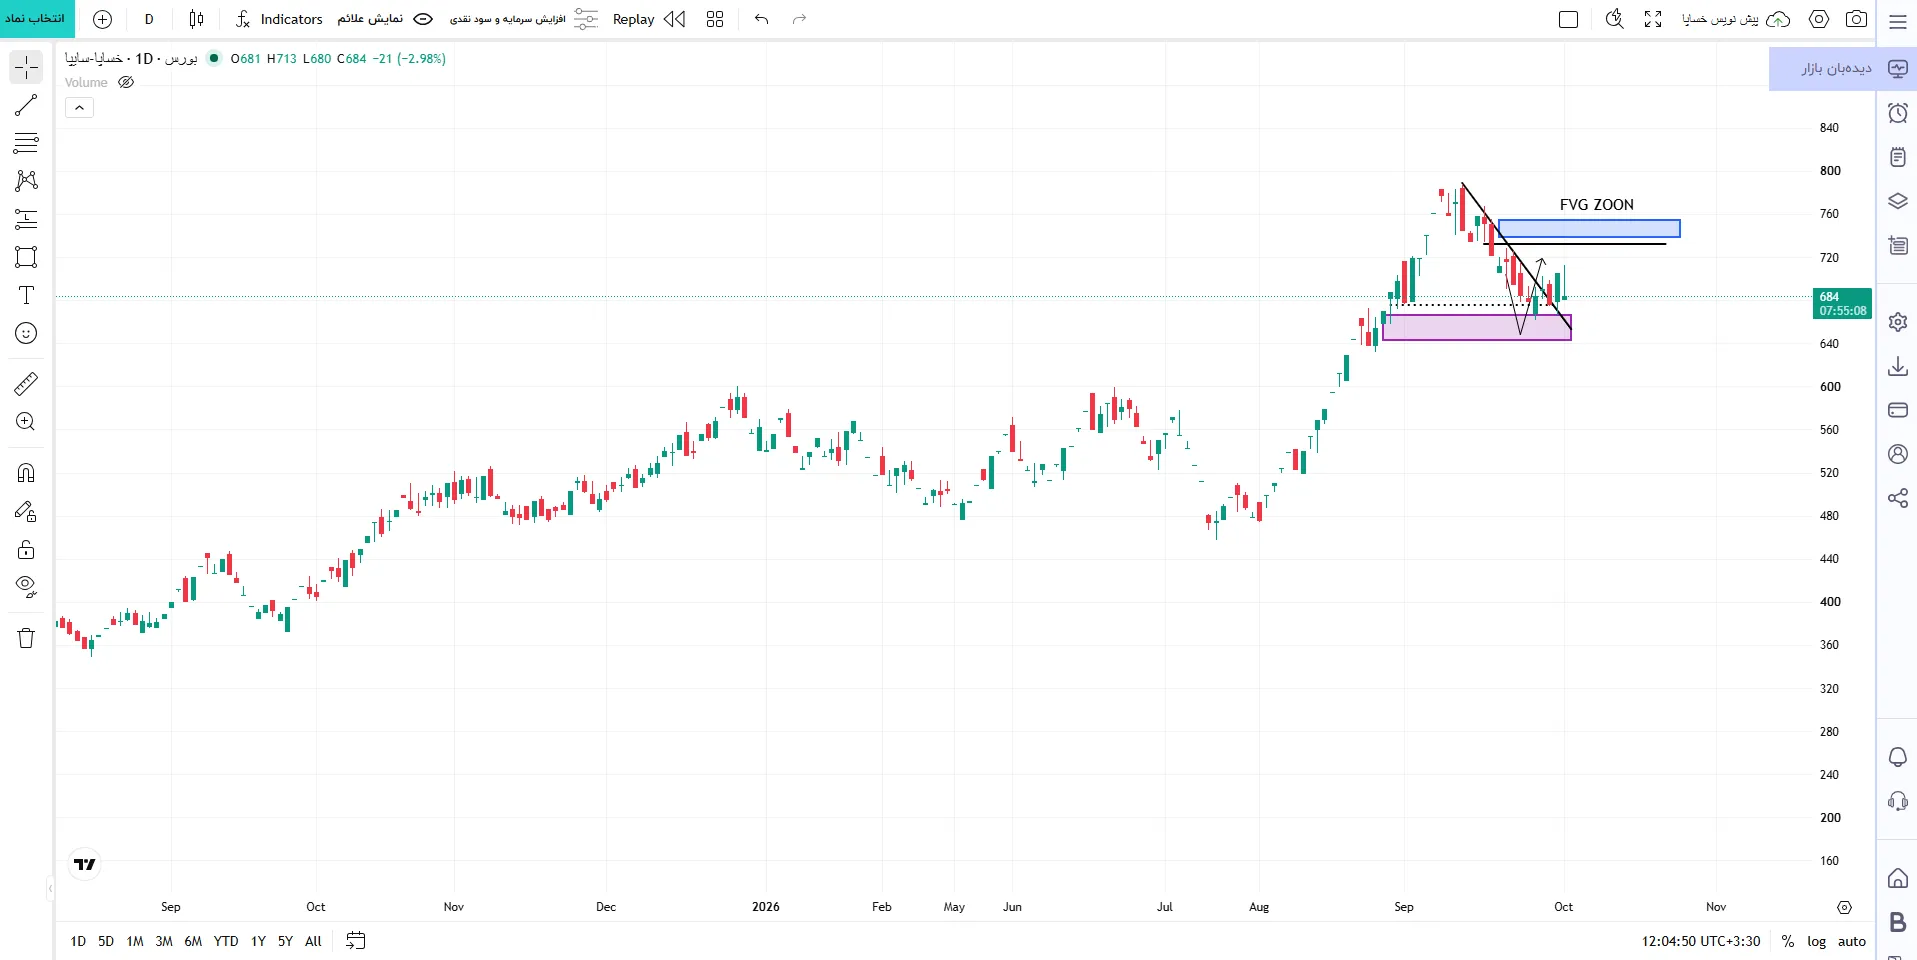Select the text annotation tool
1917x960 pixels.
26,295
